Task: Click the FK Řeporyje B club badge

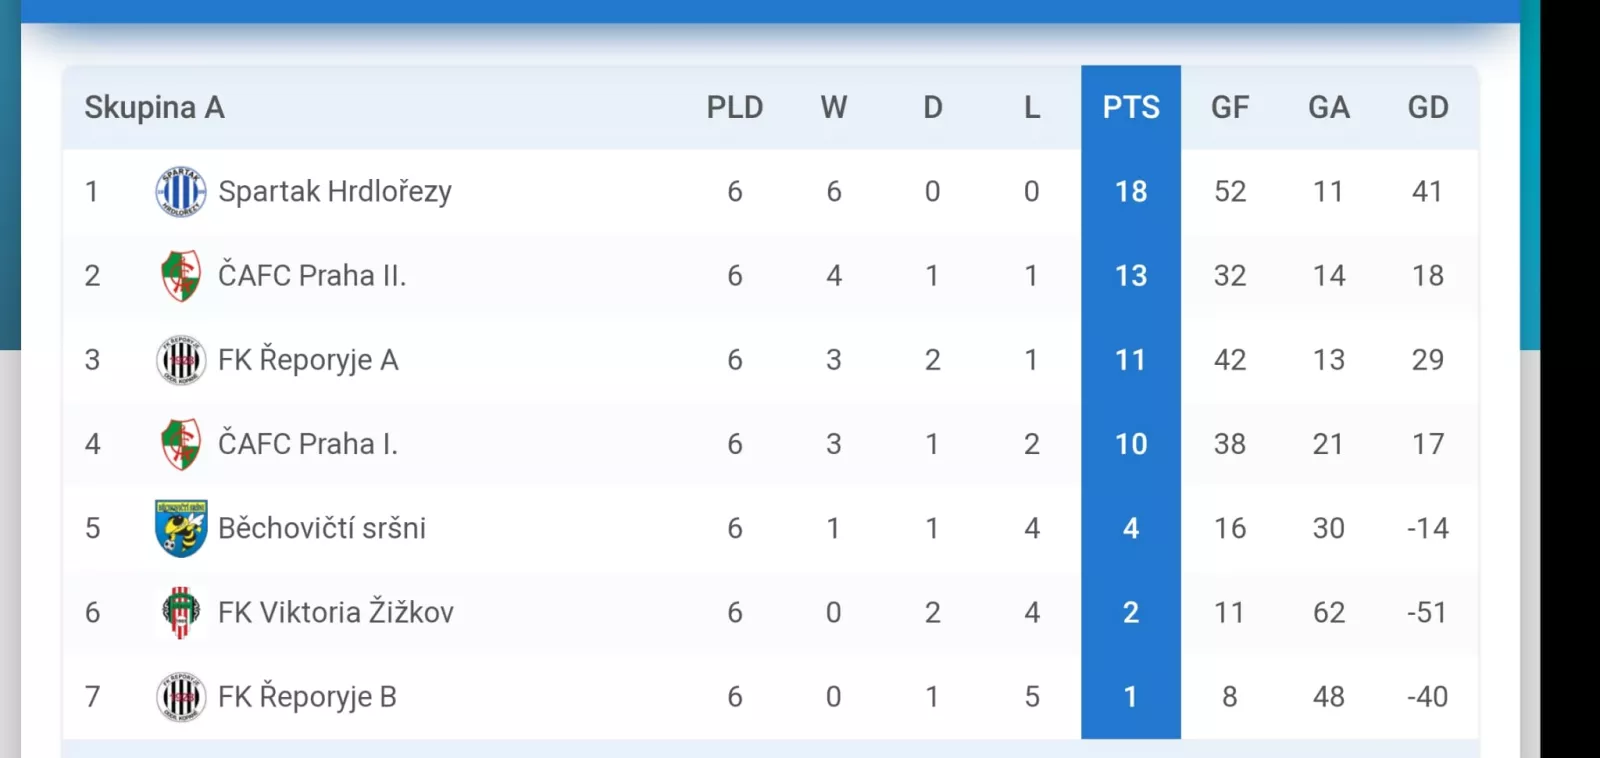Action: (x=181, y=697)
